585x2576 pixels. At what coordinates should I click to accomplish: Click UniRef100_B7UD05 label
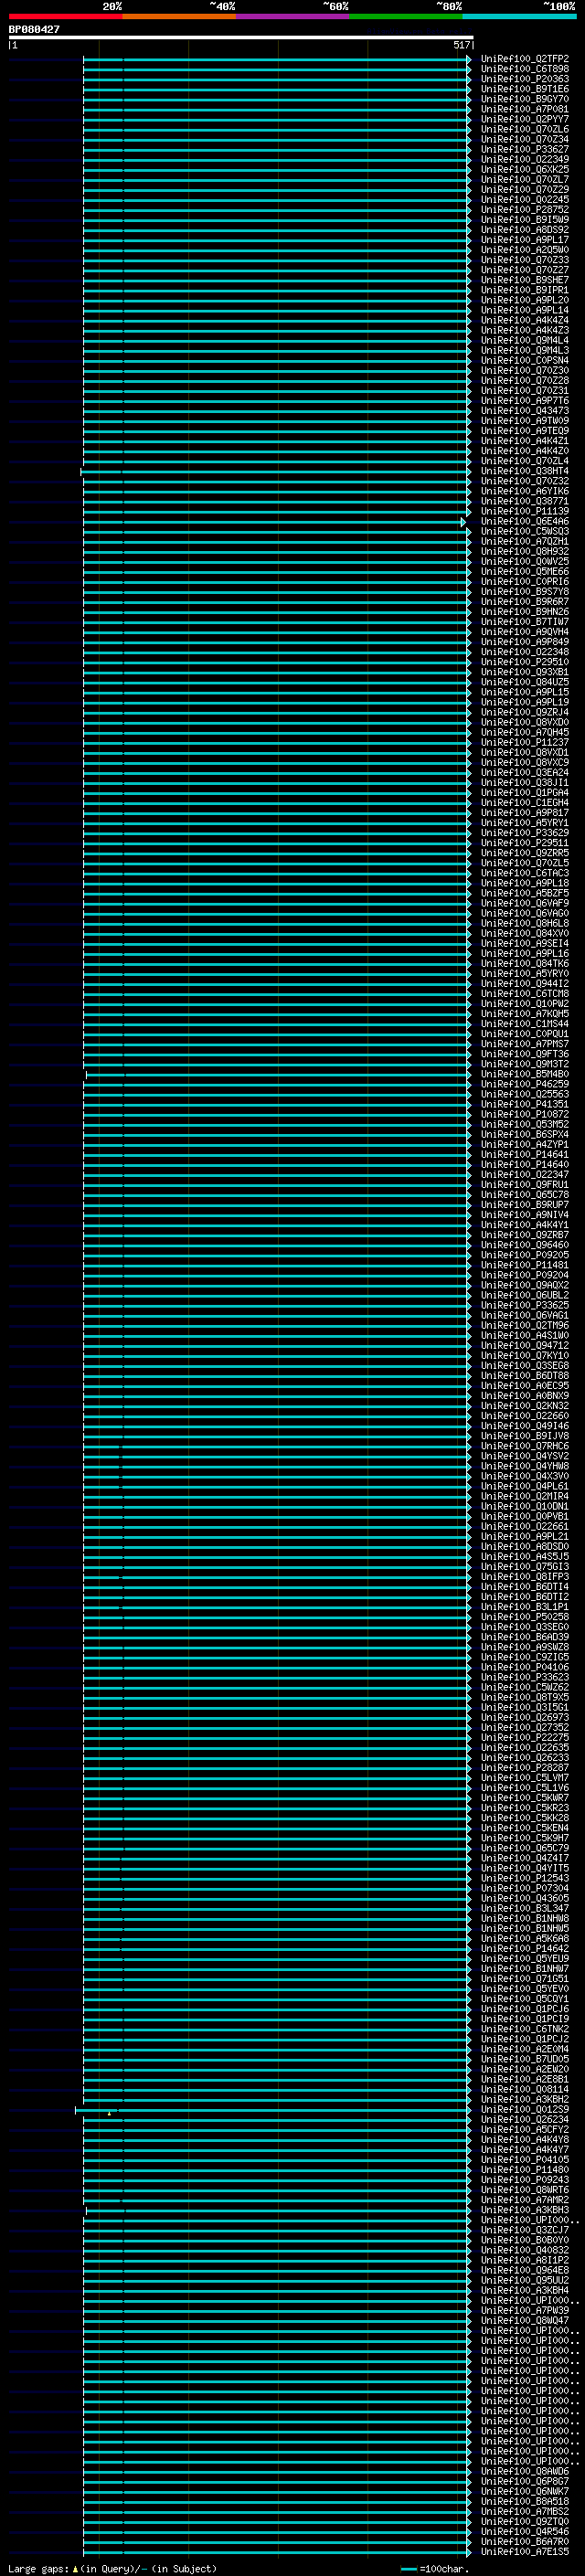pos(524,2059)
